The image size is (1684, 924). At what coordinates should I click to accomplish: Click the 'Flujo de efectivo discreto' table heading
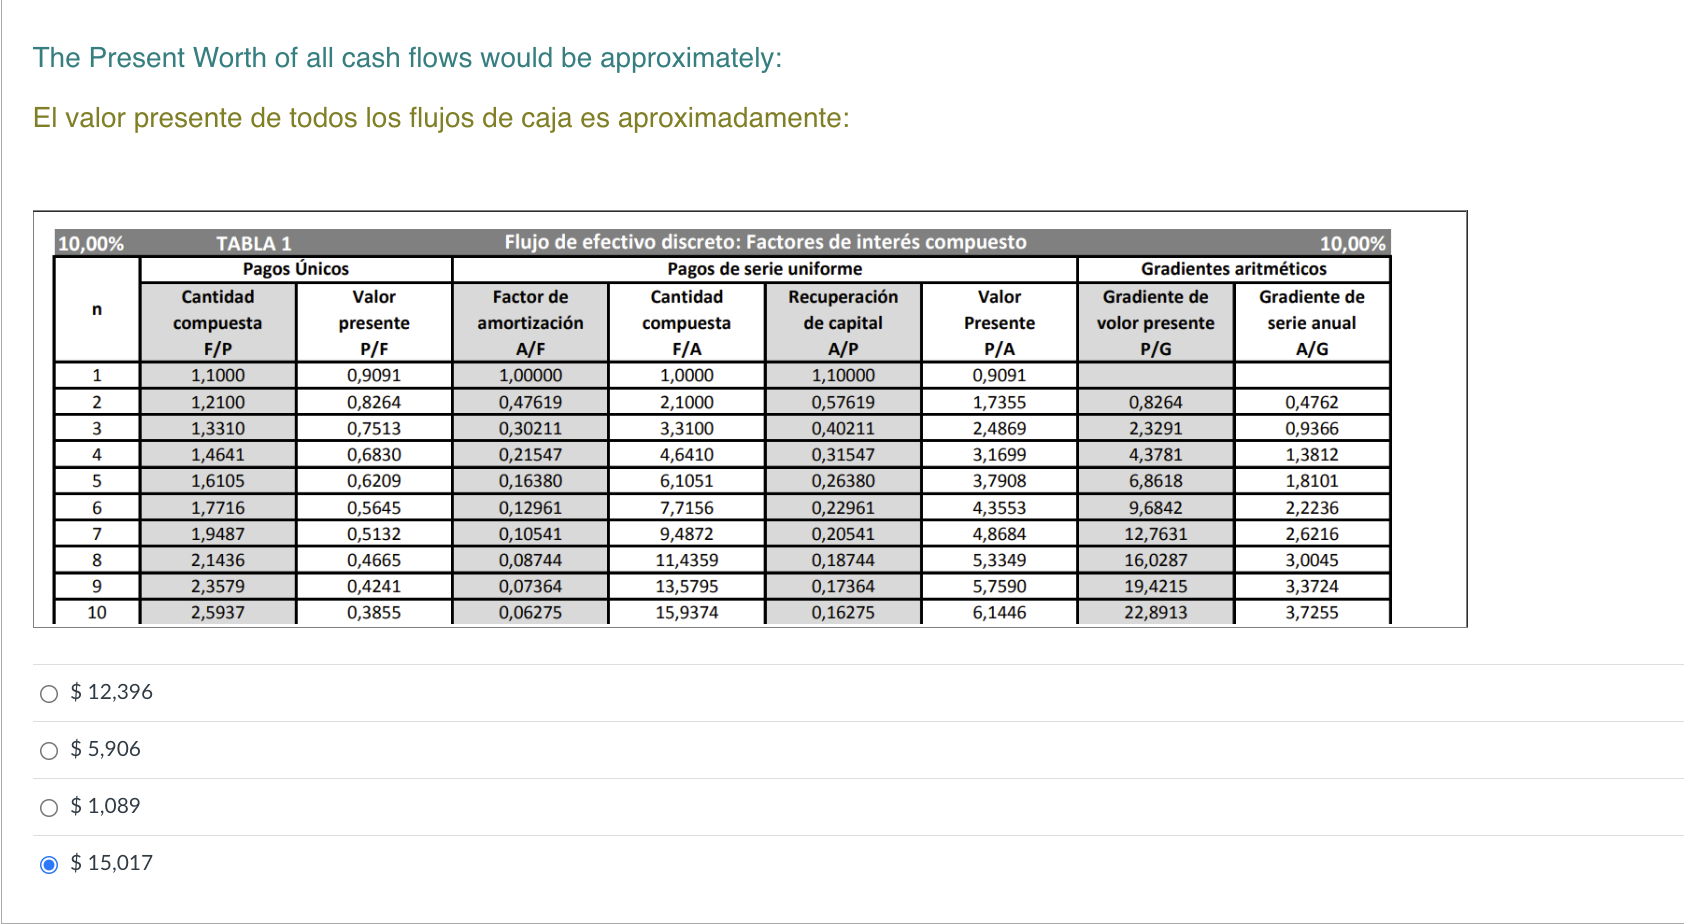click(765, 242)
